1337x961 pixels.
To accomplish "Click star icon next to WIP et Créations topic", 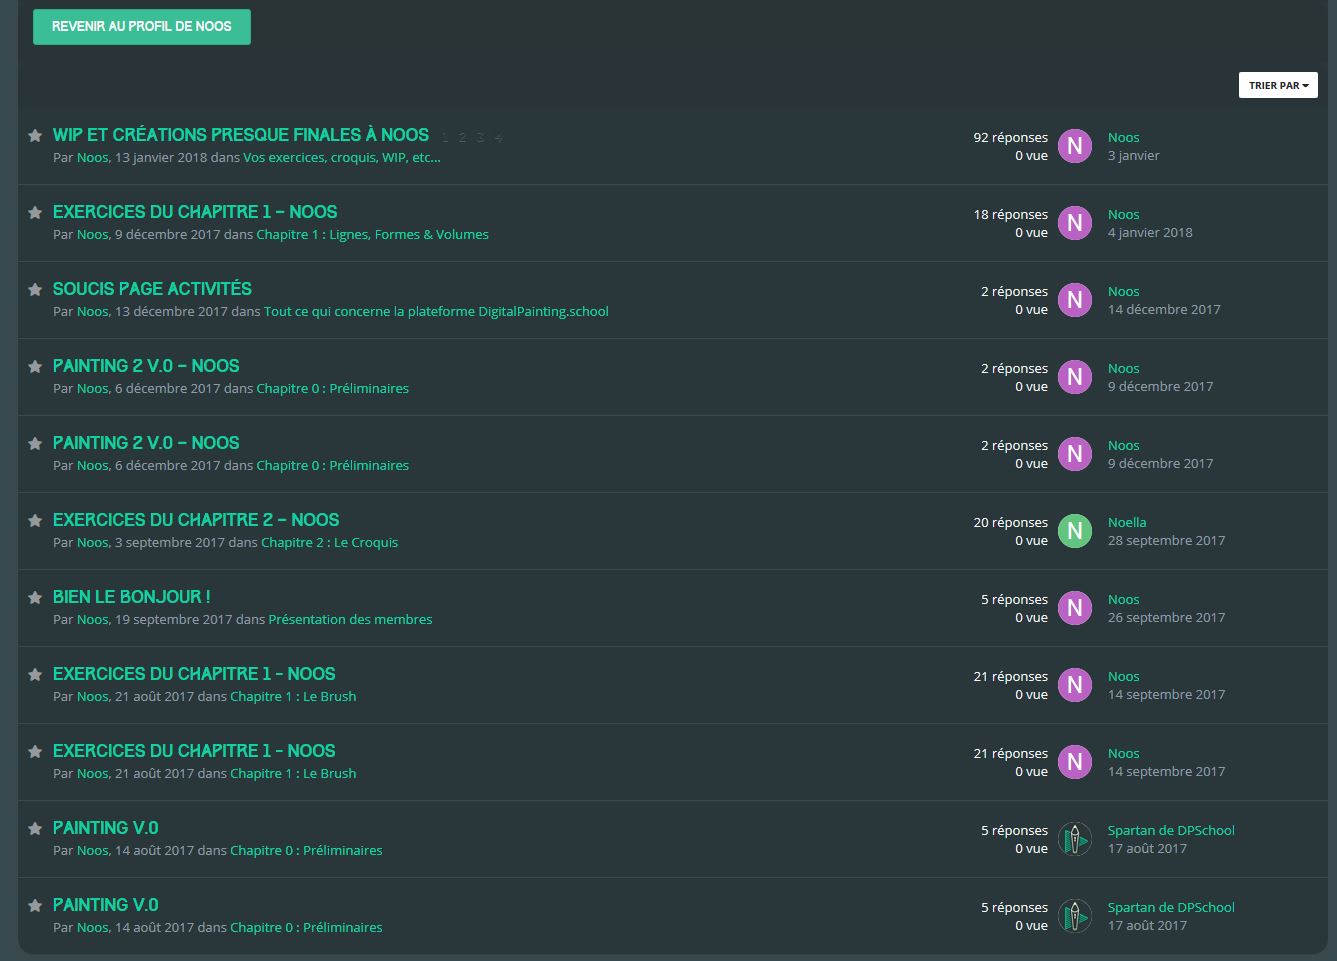I will point(35,136).
